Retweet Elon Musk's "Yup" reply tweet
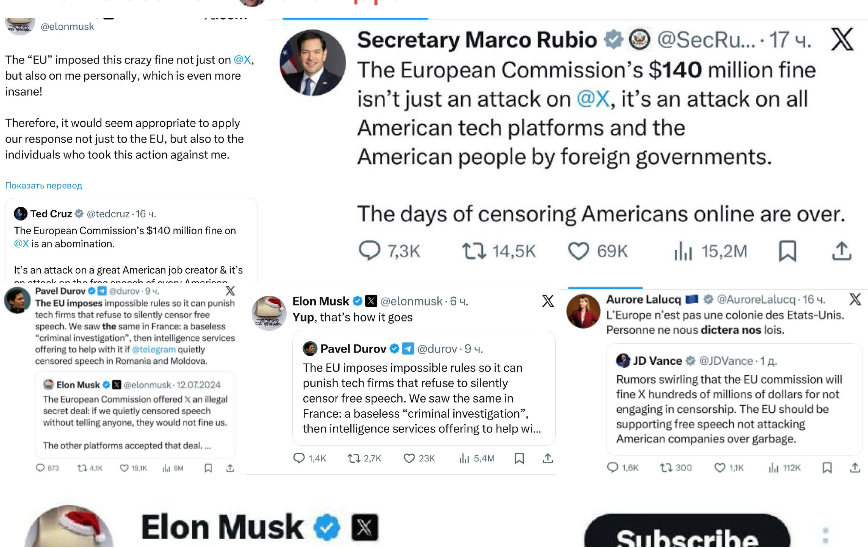The image size is (868, 548). tap(352, 458)
